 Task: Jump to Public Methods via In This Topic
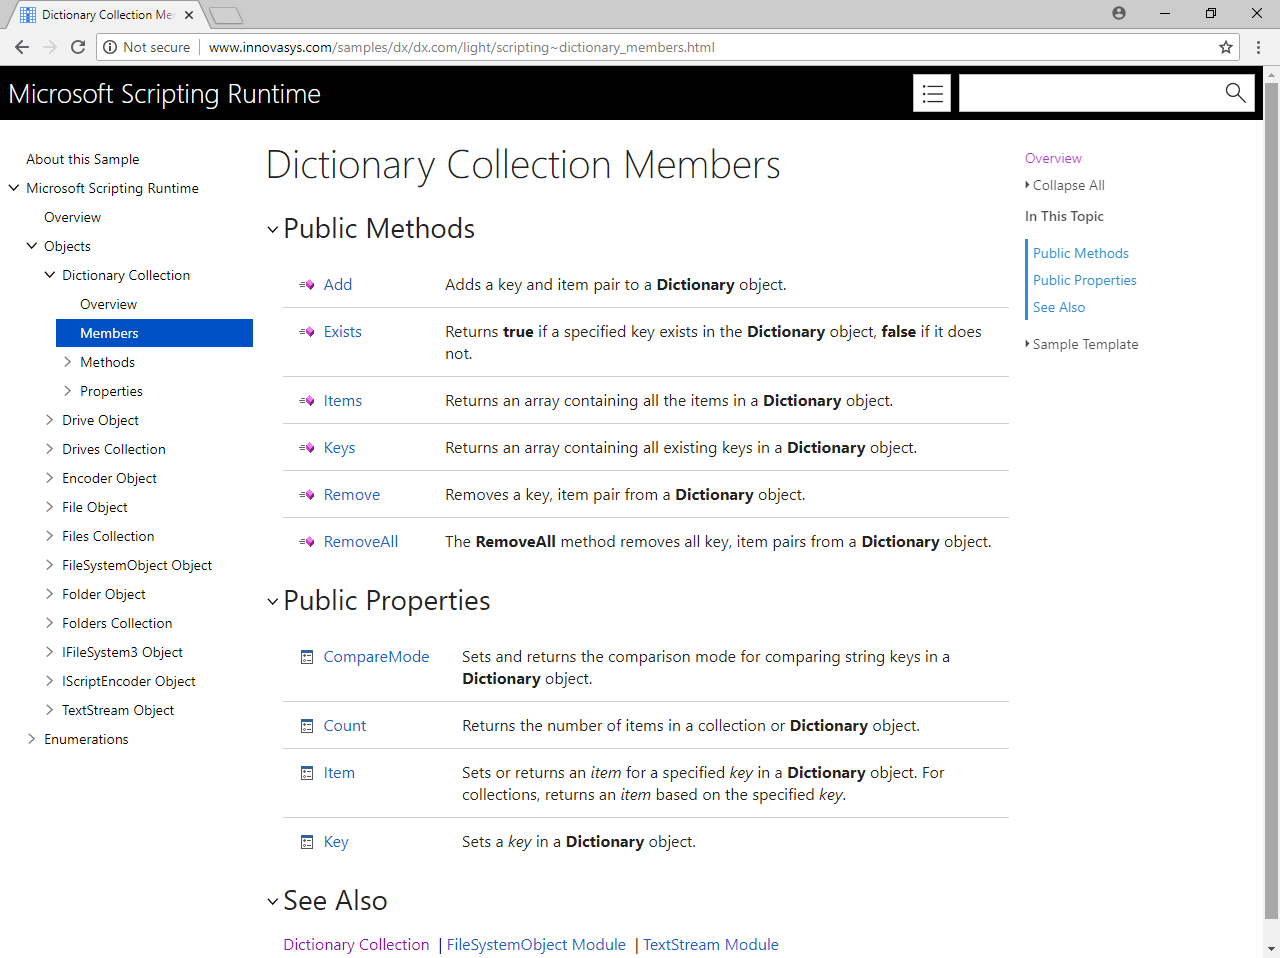pyautogui.click(x=1081, y=253)
